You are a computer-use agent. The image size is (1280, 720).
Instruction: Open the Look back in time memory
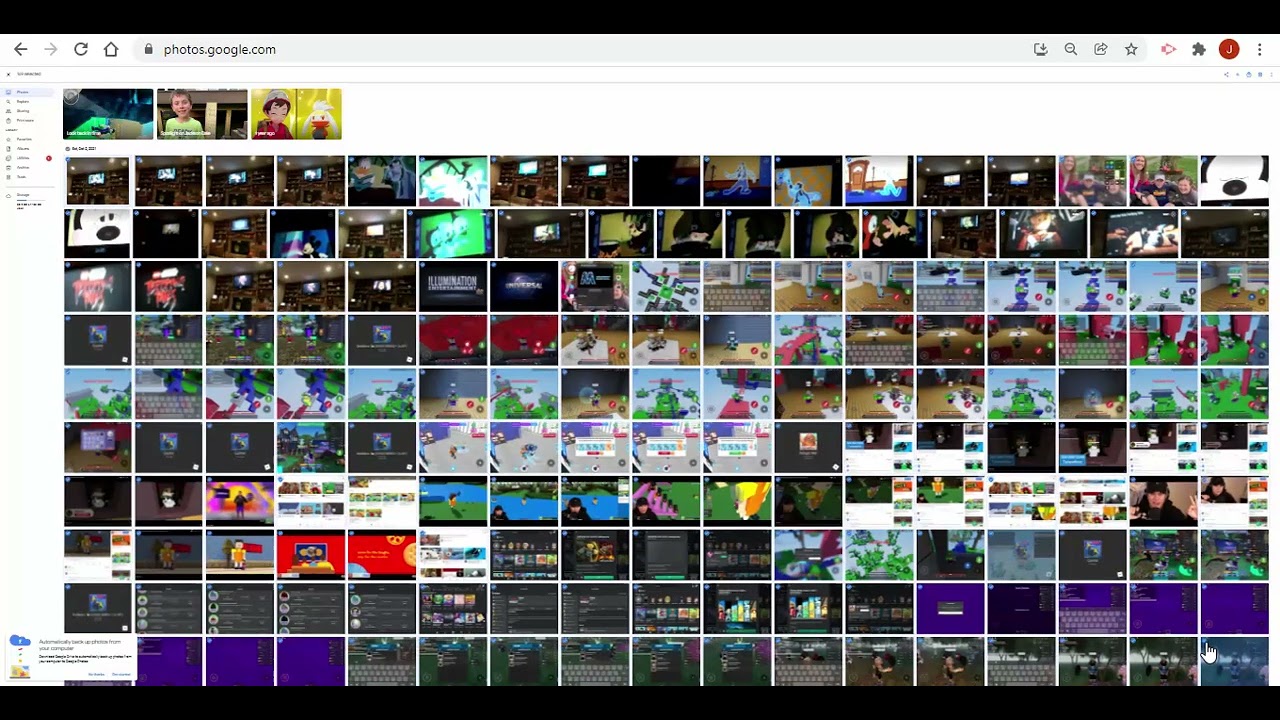tap(108, 114)
